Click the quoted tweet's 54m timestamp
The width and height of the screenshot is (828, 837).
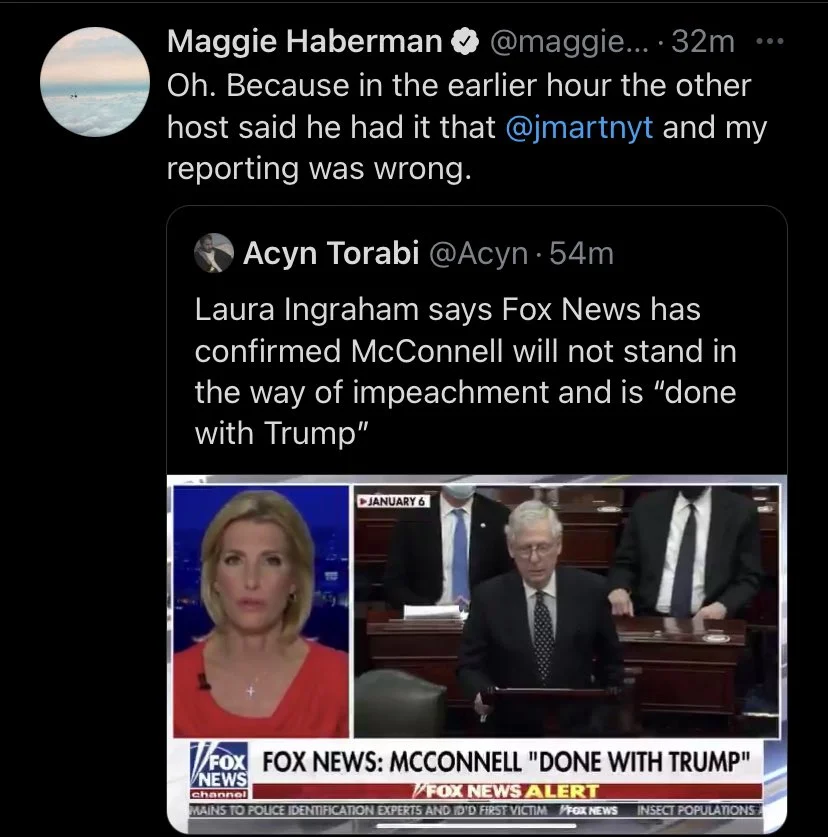tap(581, 254)
